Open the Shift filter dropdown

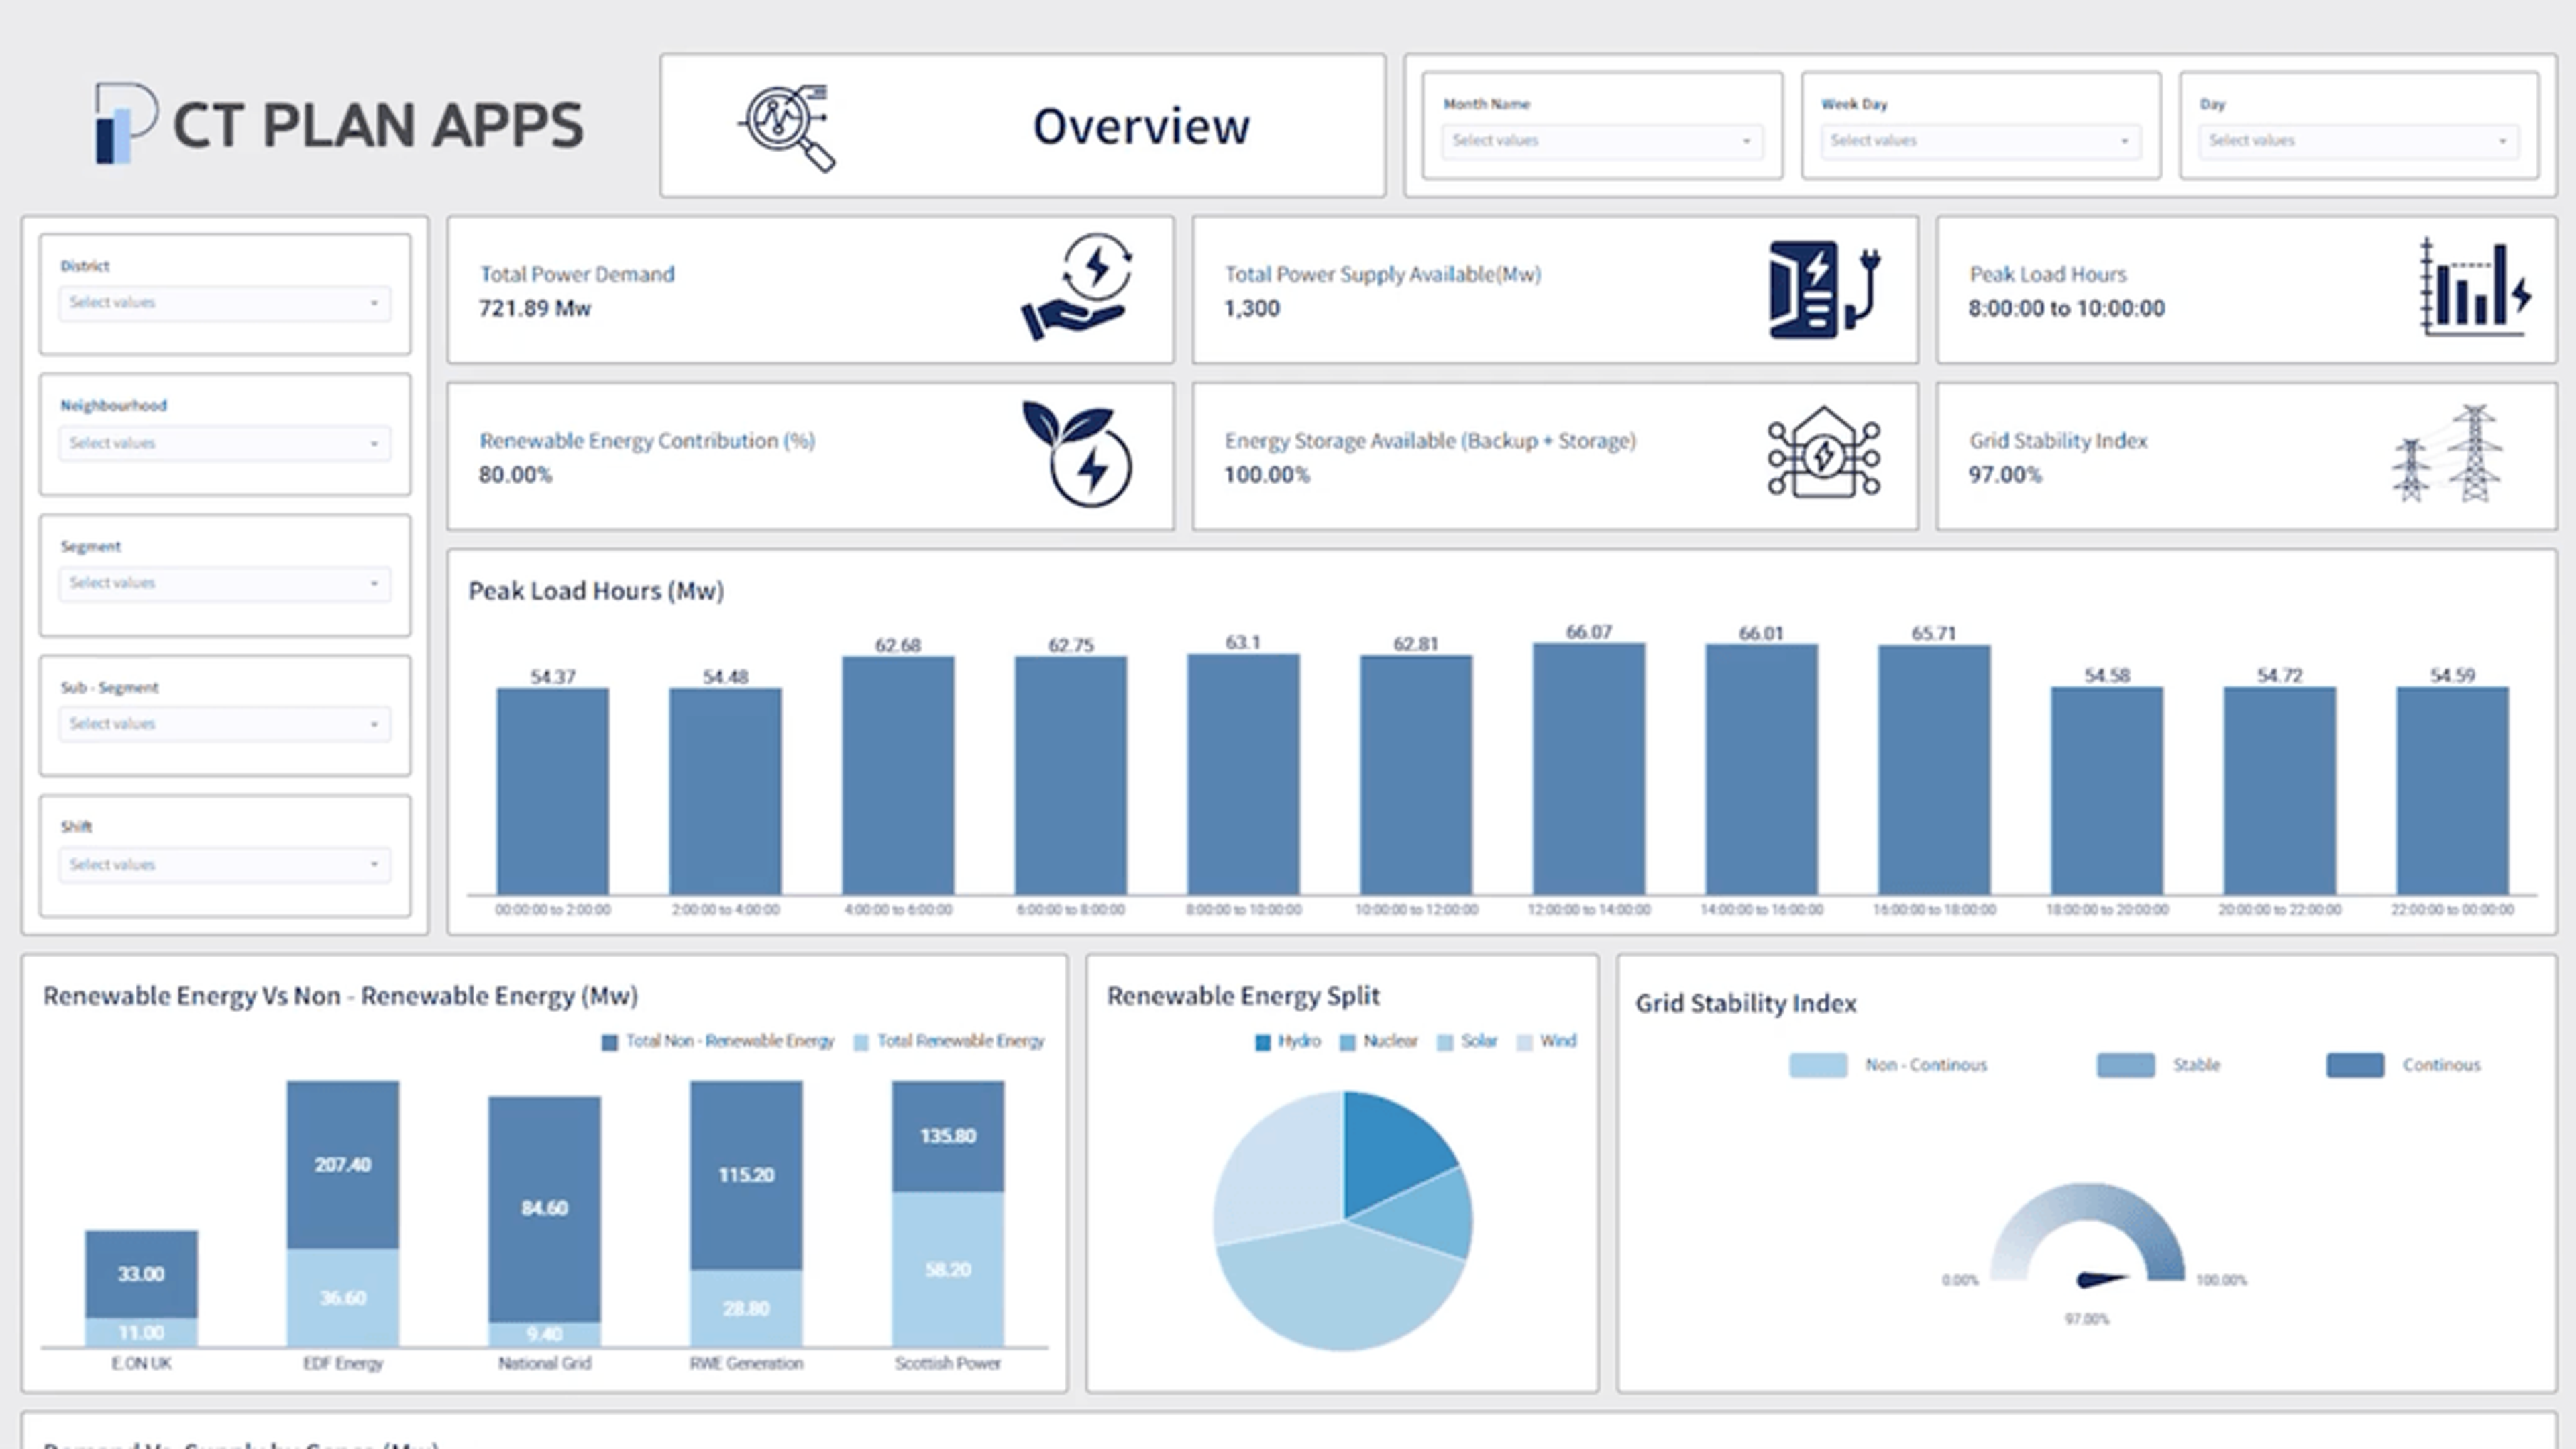coord(224,865)
